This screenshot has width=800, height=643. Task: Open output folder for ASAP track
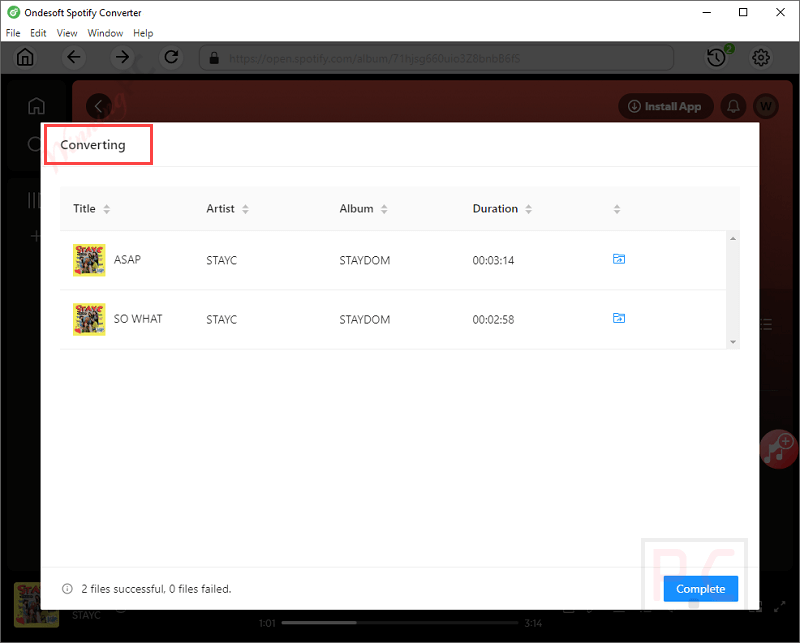click(618, 259)
